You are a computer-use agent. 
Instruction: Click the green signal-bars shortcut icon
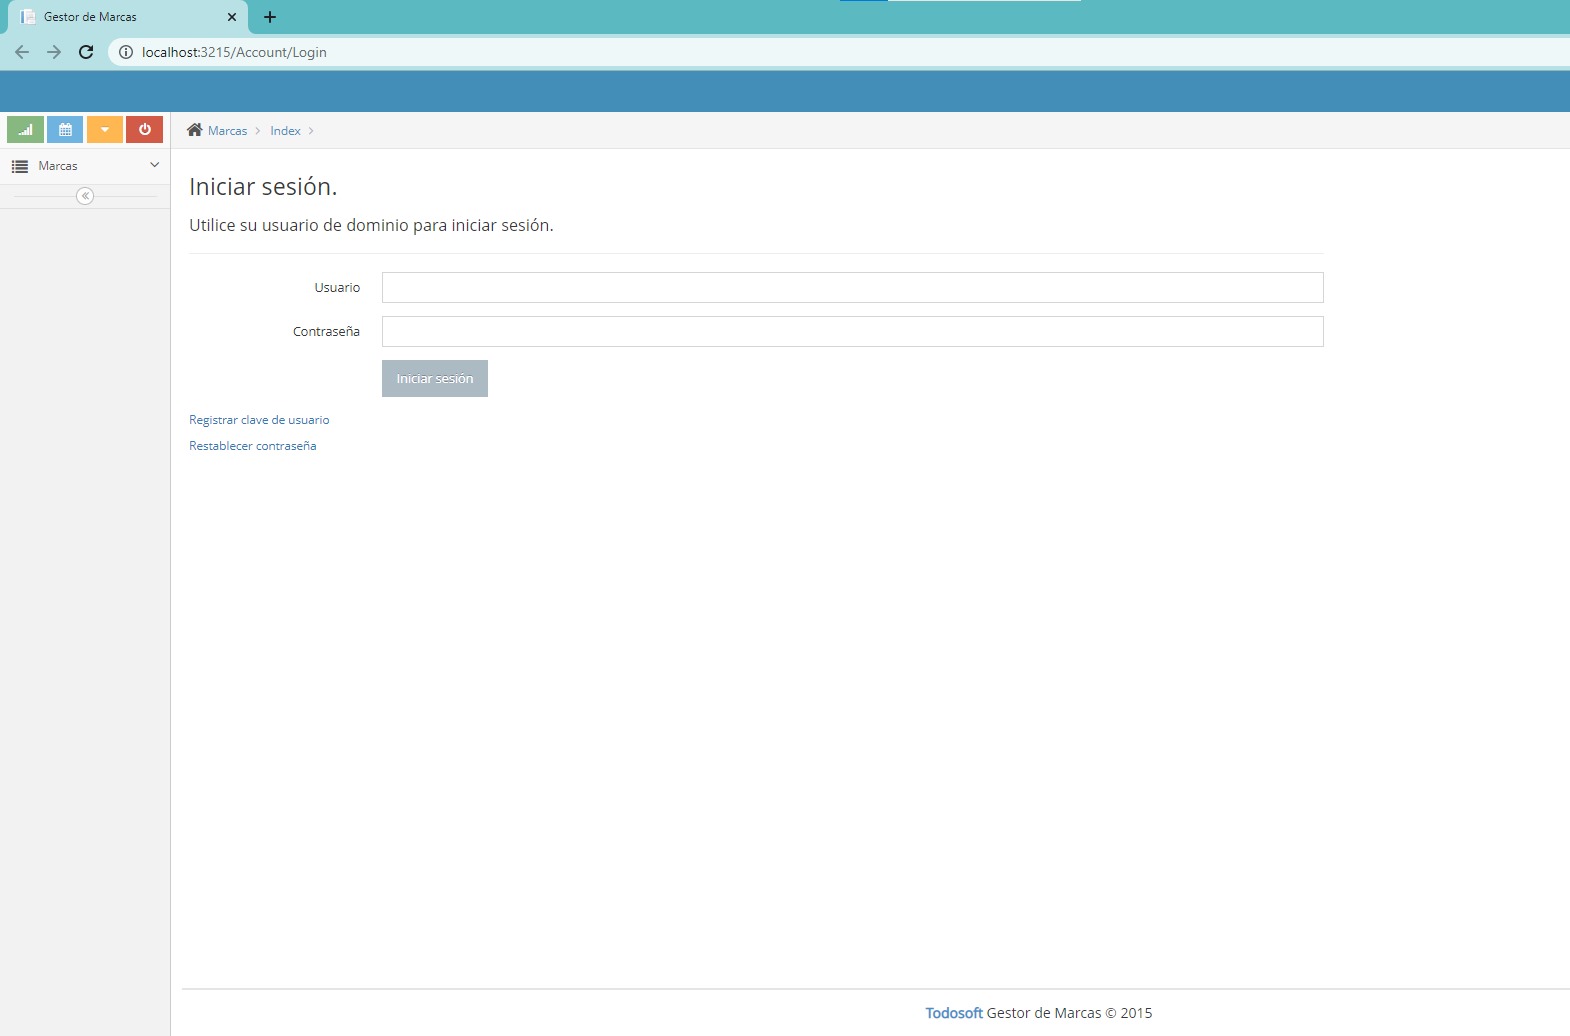coord(25,129)
